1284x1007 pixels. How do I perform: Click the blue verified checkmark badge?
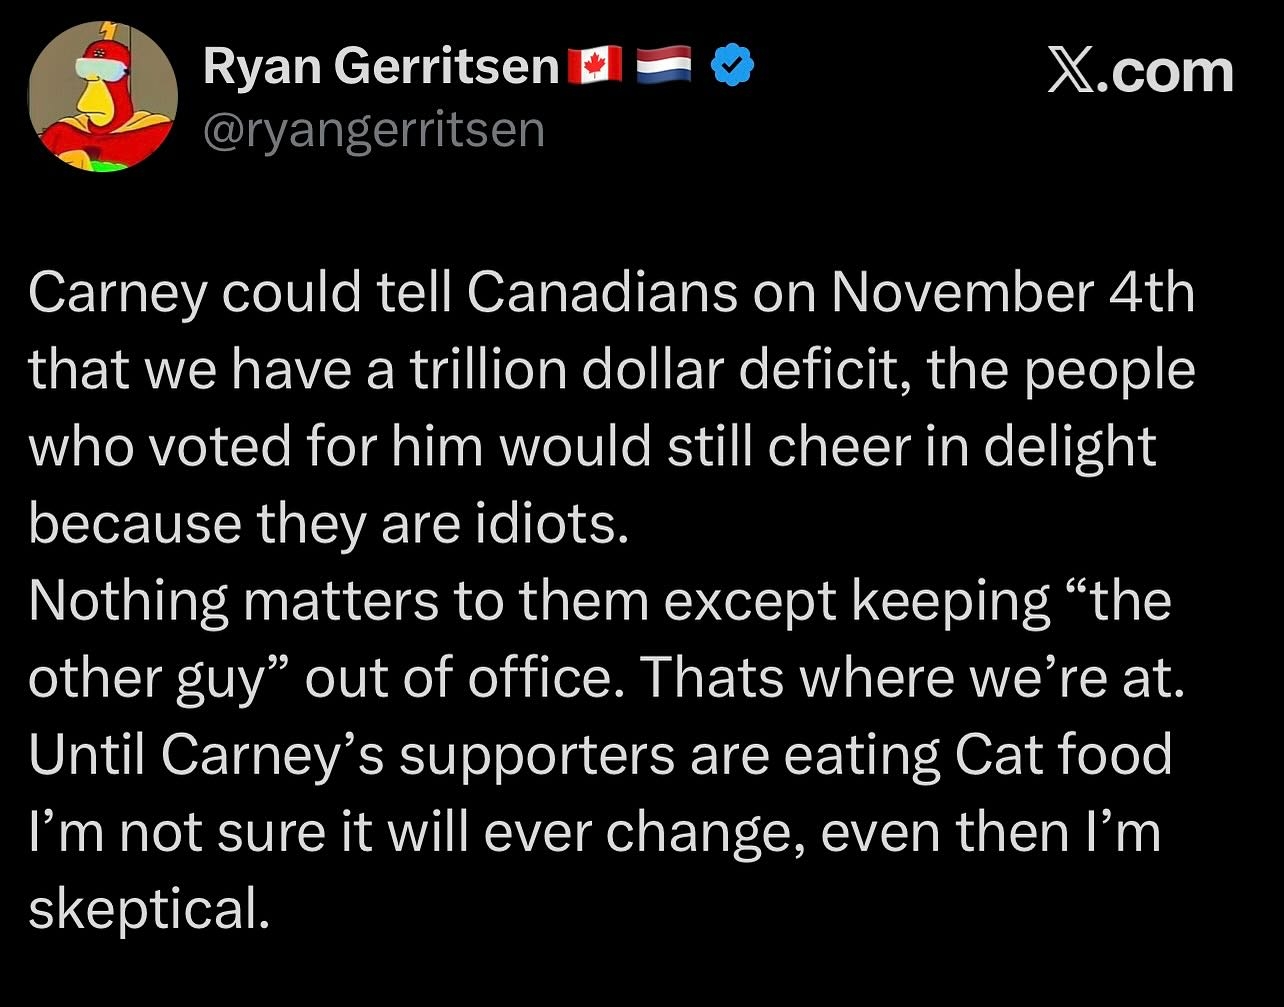732,67
